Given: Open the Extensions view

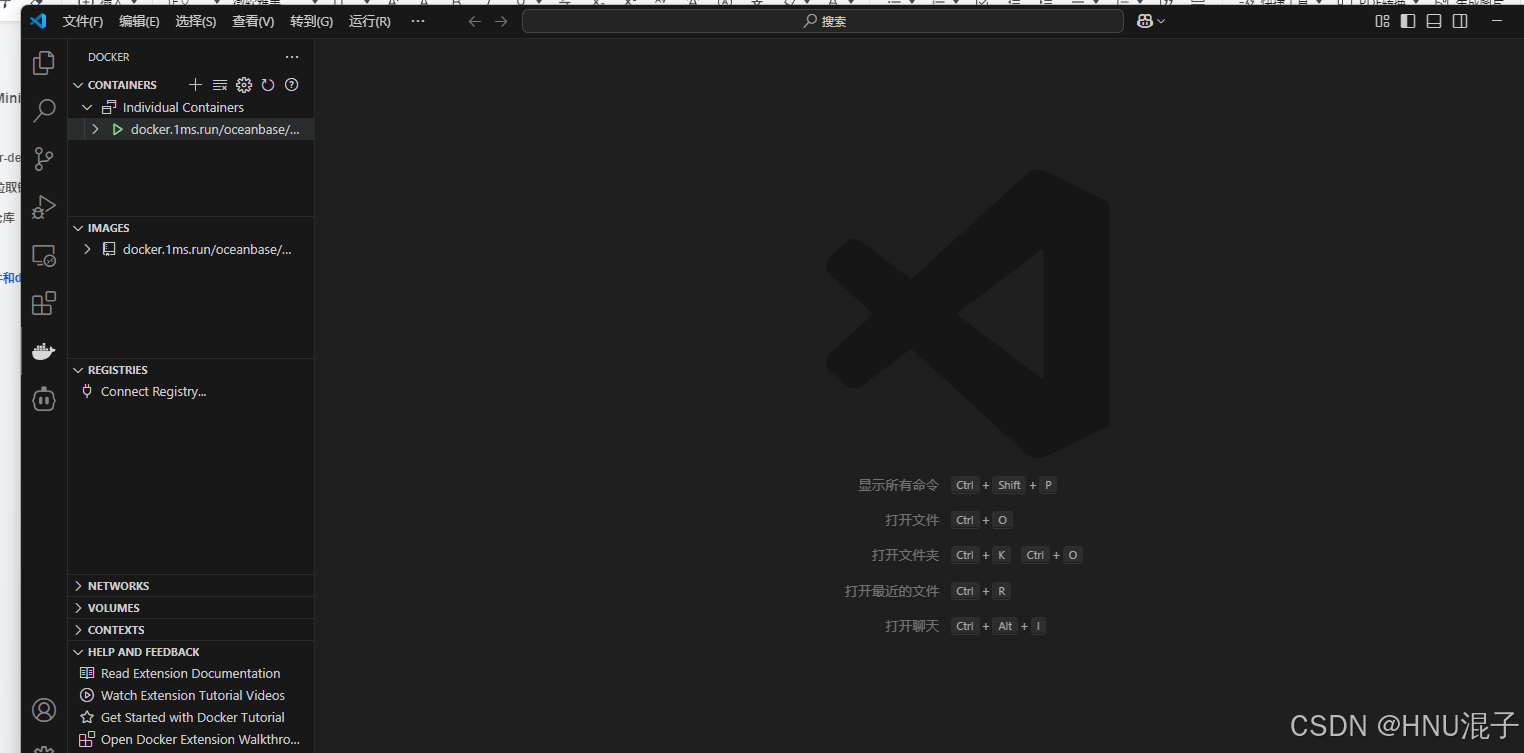Looking at the screenshot, I should (x=44, y=303).
